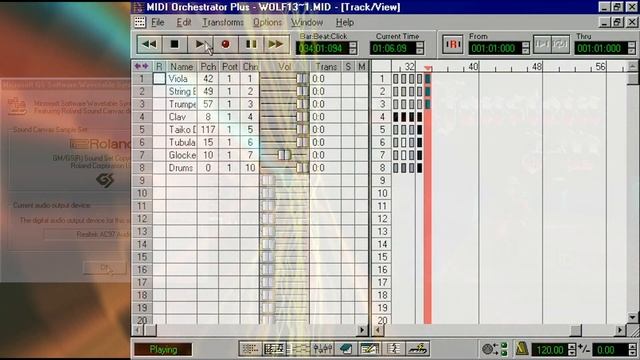This screenshot has width=640, height=360.
Task: Adjust the Bar:Beat:Click spinner arrows
Action: [x=353, y=48]
